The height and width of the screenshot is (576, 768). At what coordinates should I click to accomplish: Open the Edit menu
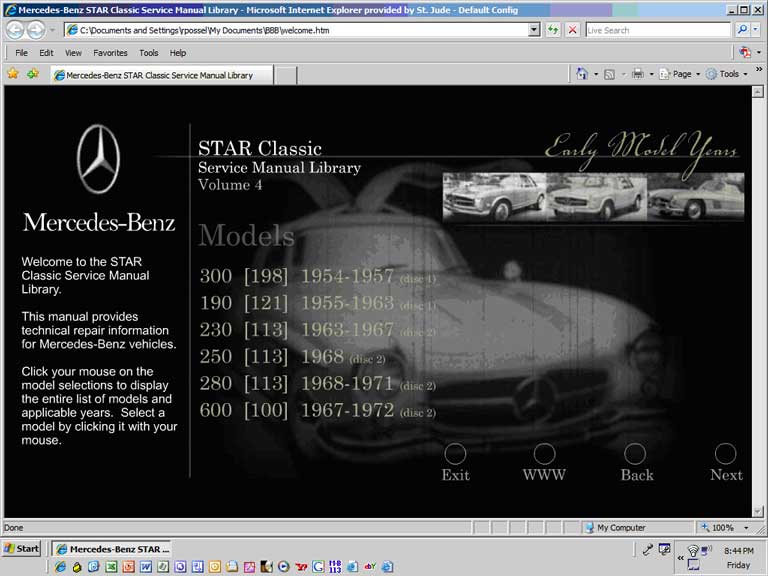coord(46,53)
